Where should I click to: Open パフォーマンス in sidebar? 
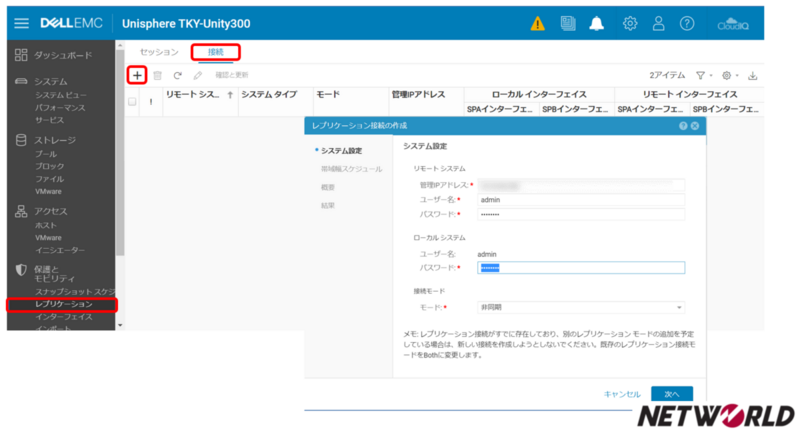pos(60,108)
